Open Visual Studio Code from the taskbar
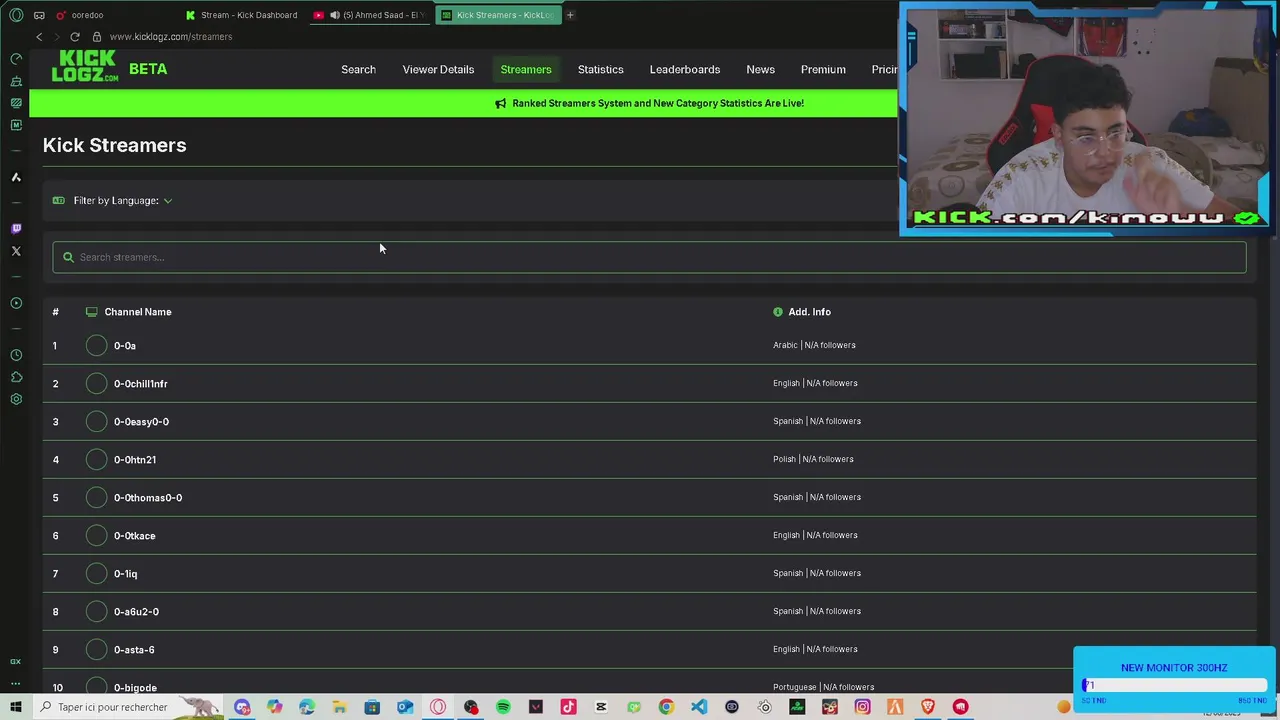The width and height of the screenshot is (1280, 720). (x=699, y=707)
